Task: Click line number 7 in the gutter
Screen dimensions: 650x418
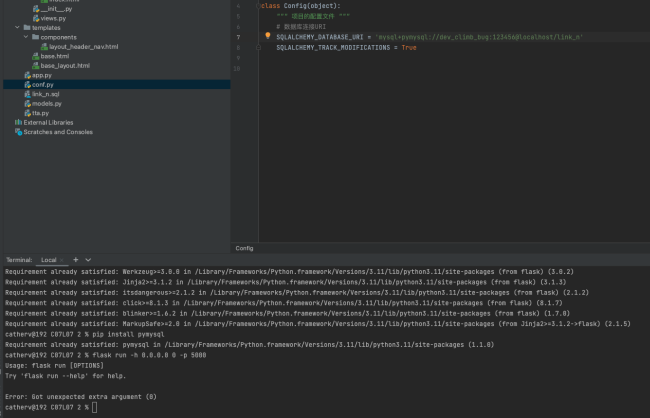Action: [x=238, y=37]
